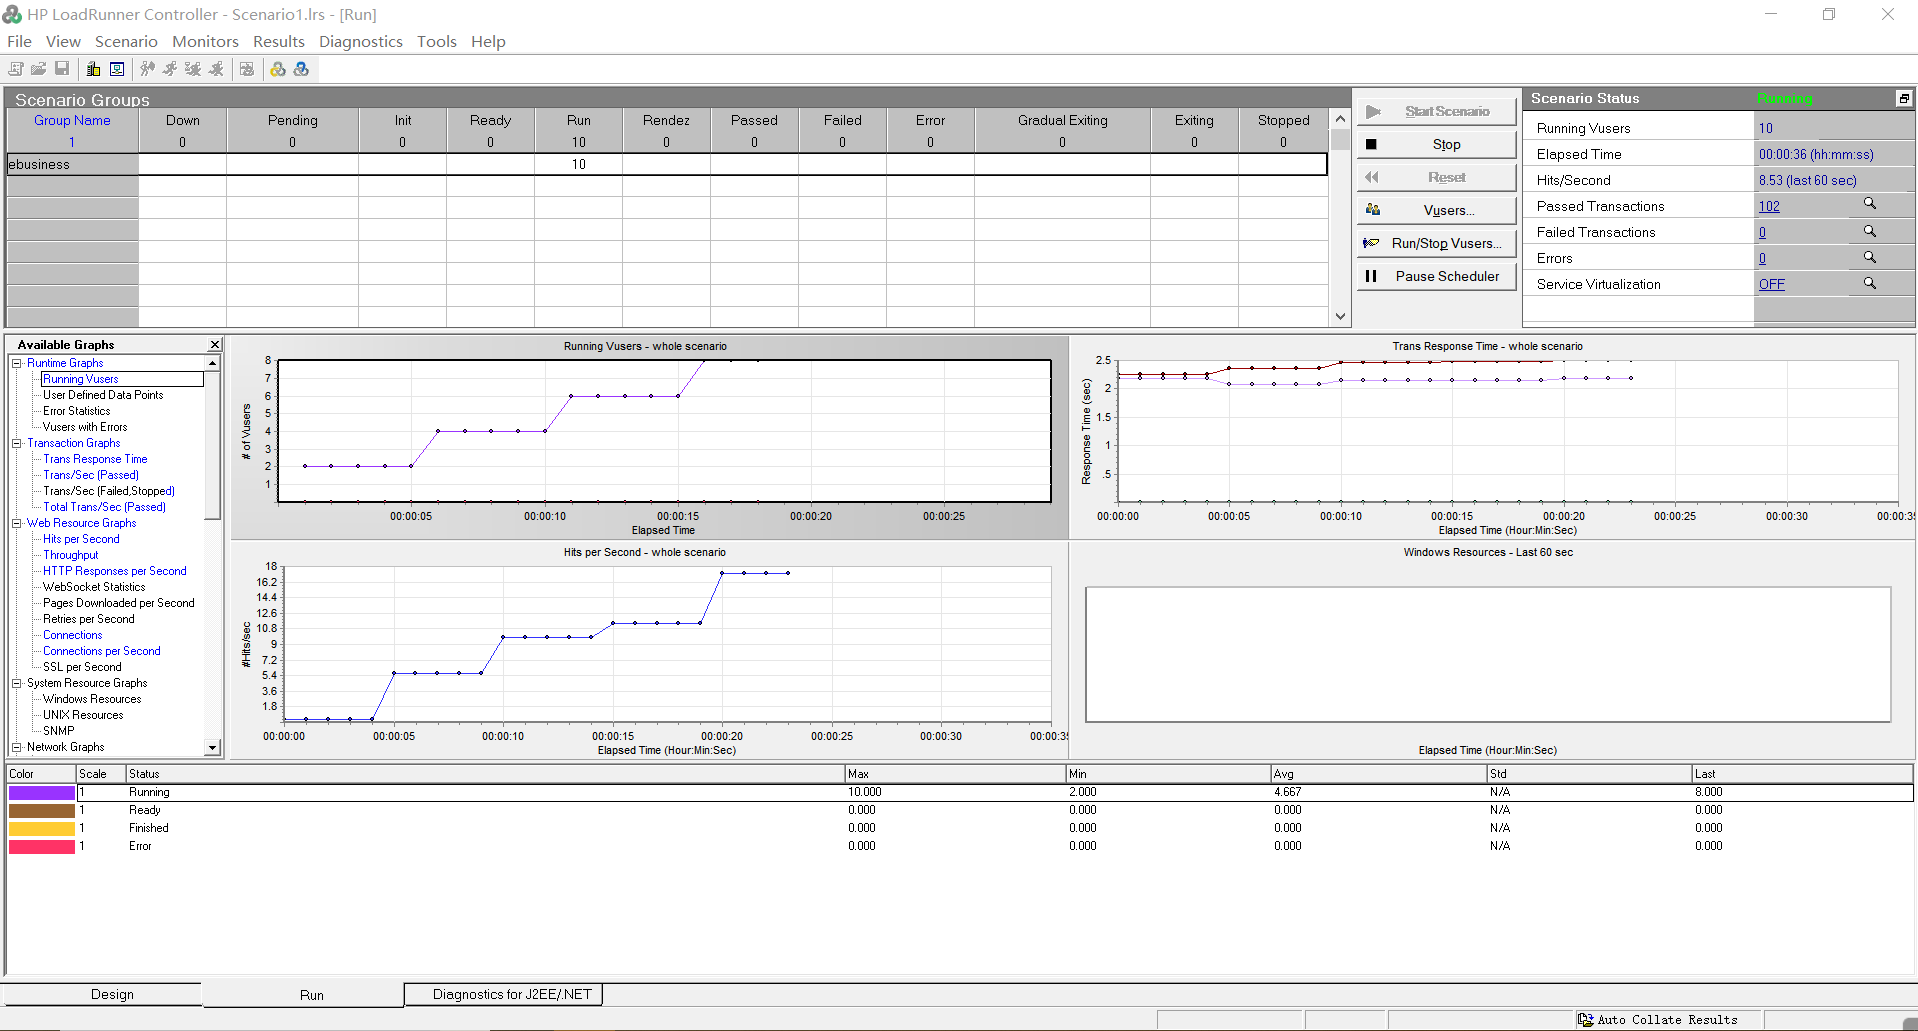
Task: Collapse the System Resource Graphs node
Action: pos(17,683)
